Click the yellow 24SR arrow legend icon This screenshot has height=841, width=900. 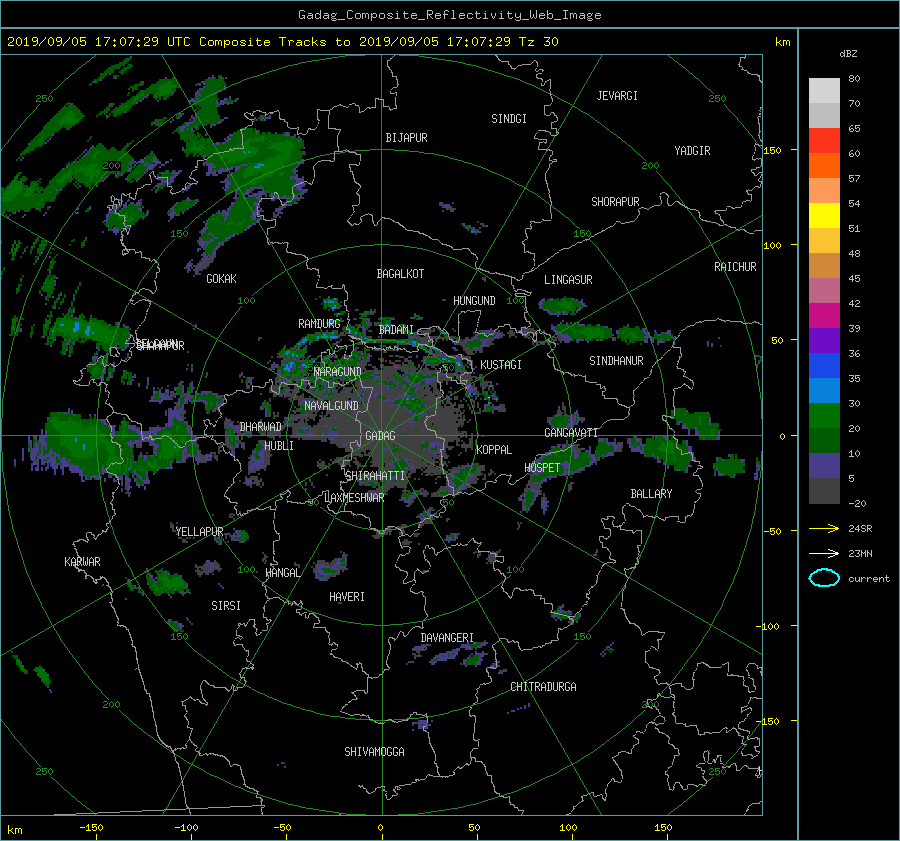[824, 528]
